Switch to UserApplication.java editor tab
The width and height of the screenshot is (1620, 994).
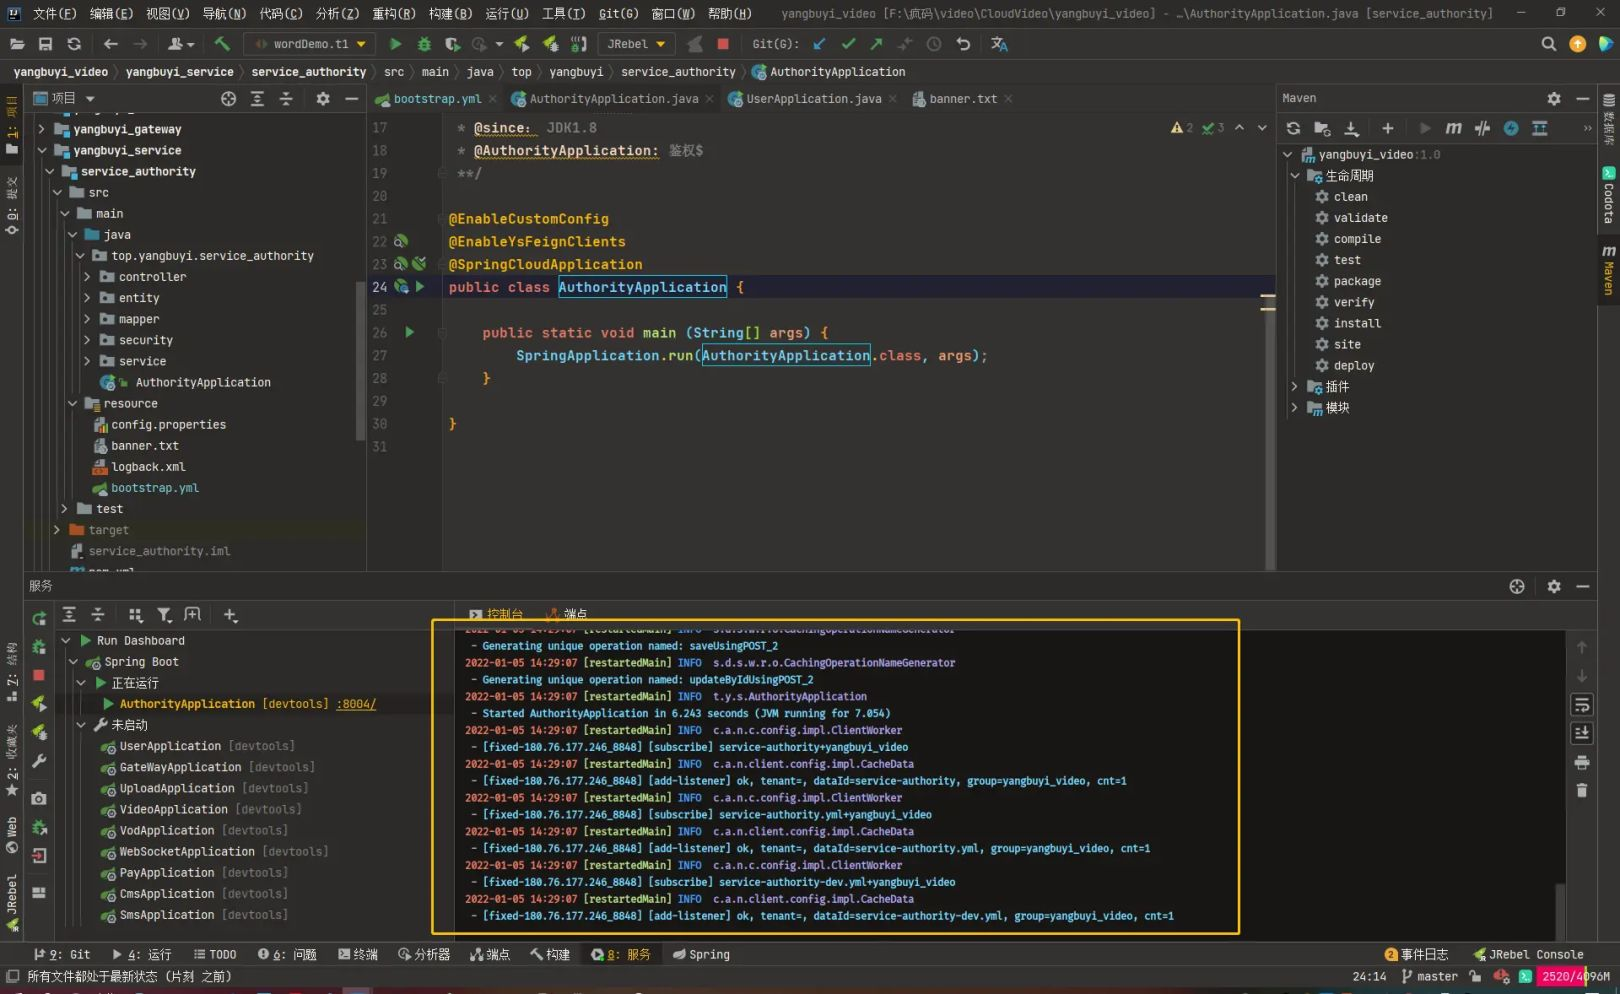813,99
